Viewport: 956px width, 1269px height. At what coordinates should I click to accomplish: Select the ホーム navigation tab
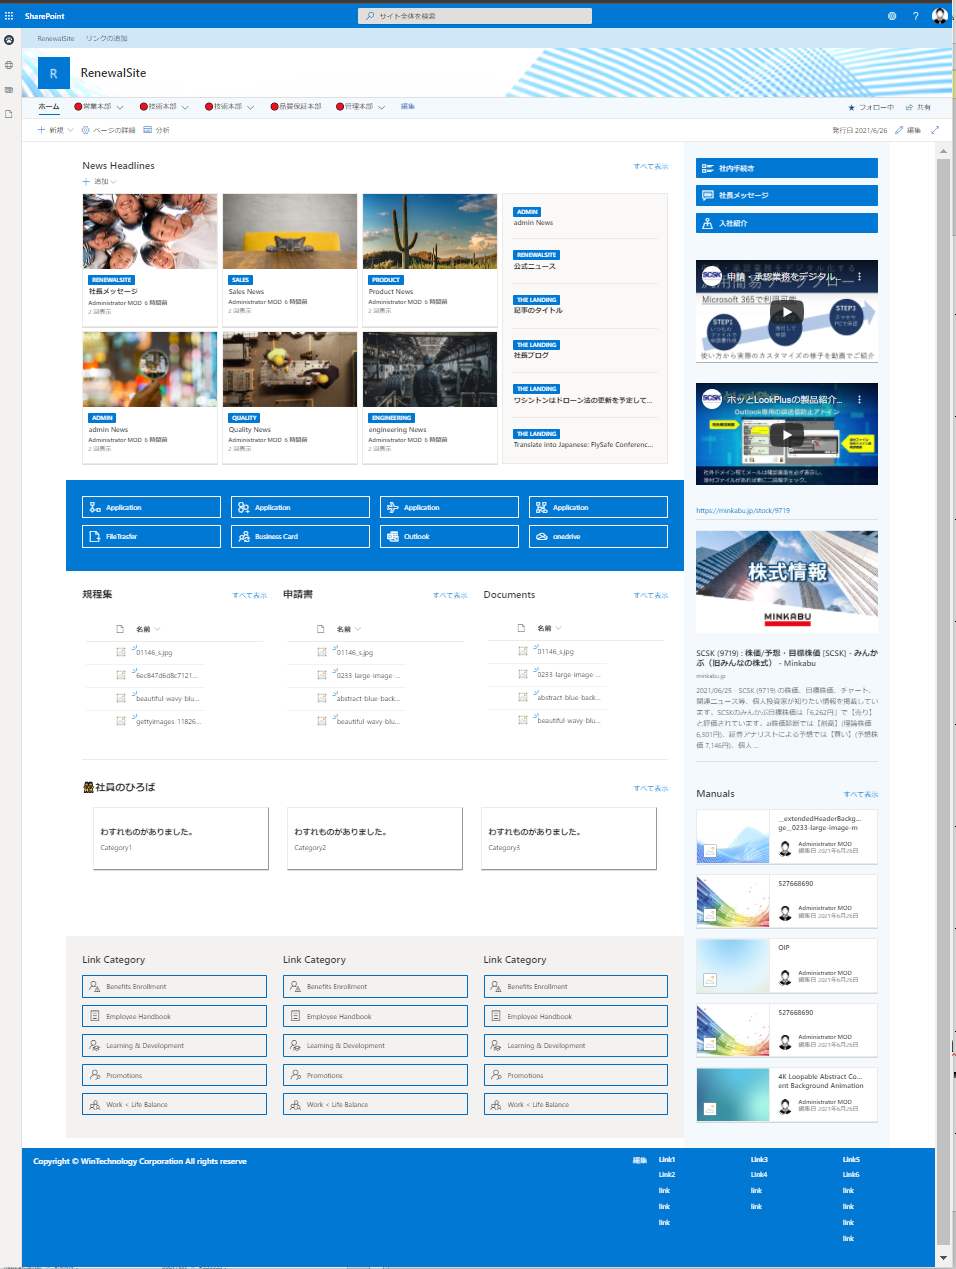click(x=48, y=106)
